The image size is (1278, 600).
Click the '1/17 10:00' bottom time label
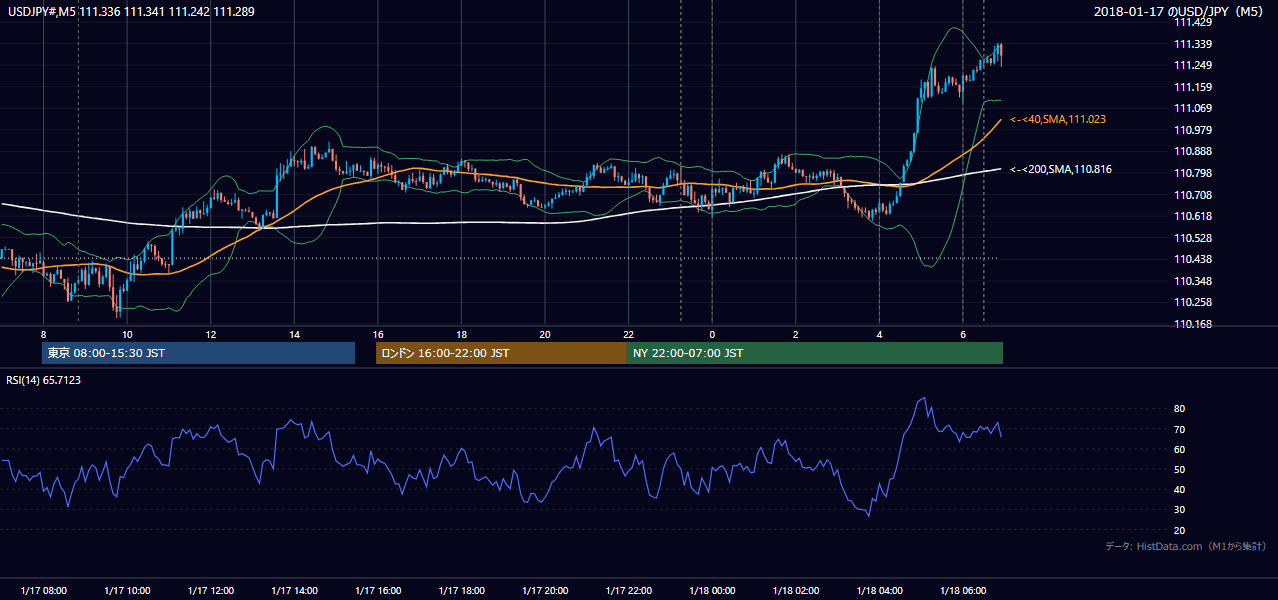(127, 590)
